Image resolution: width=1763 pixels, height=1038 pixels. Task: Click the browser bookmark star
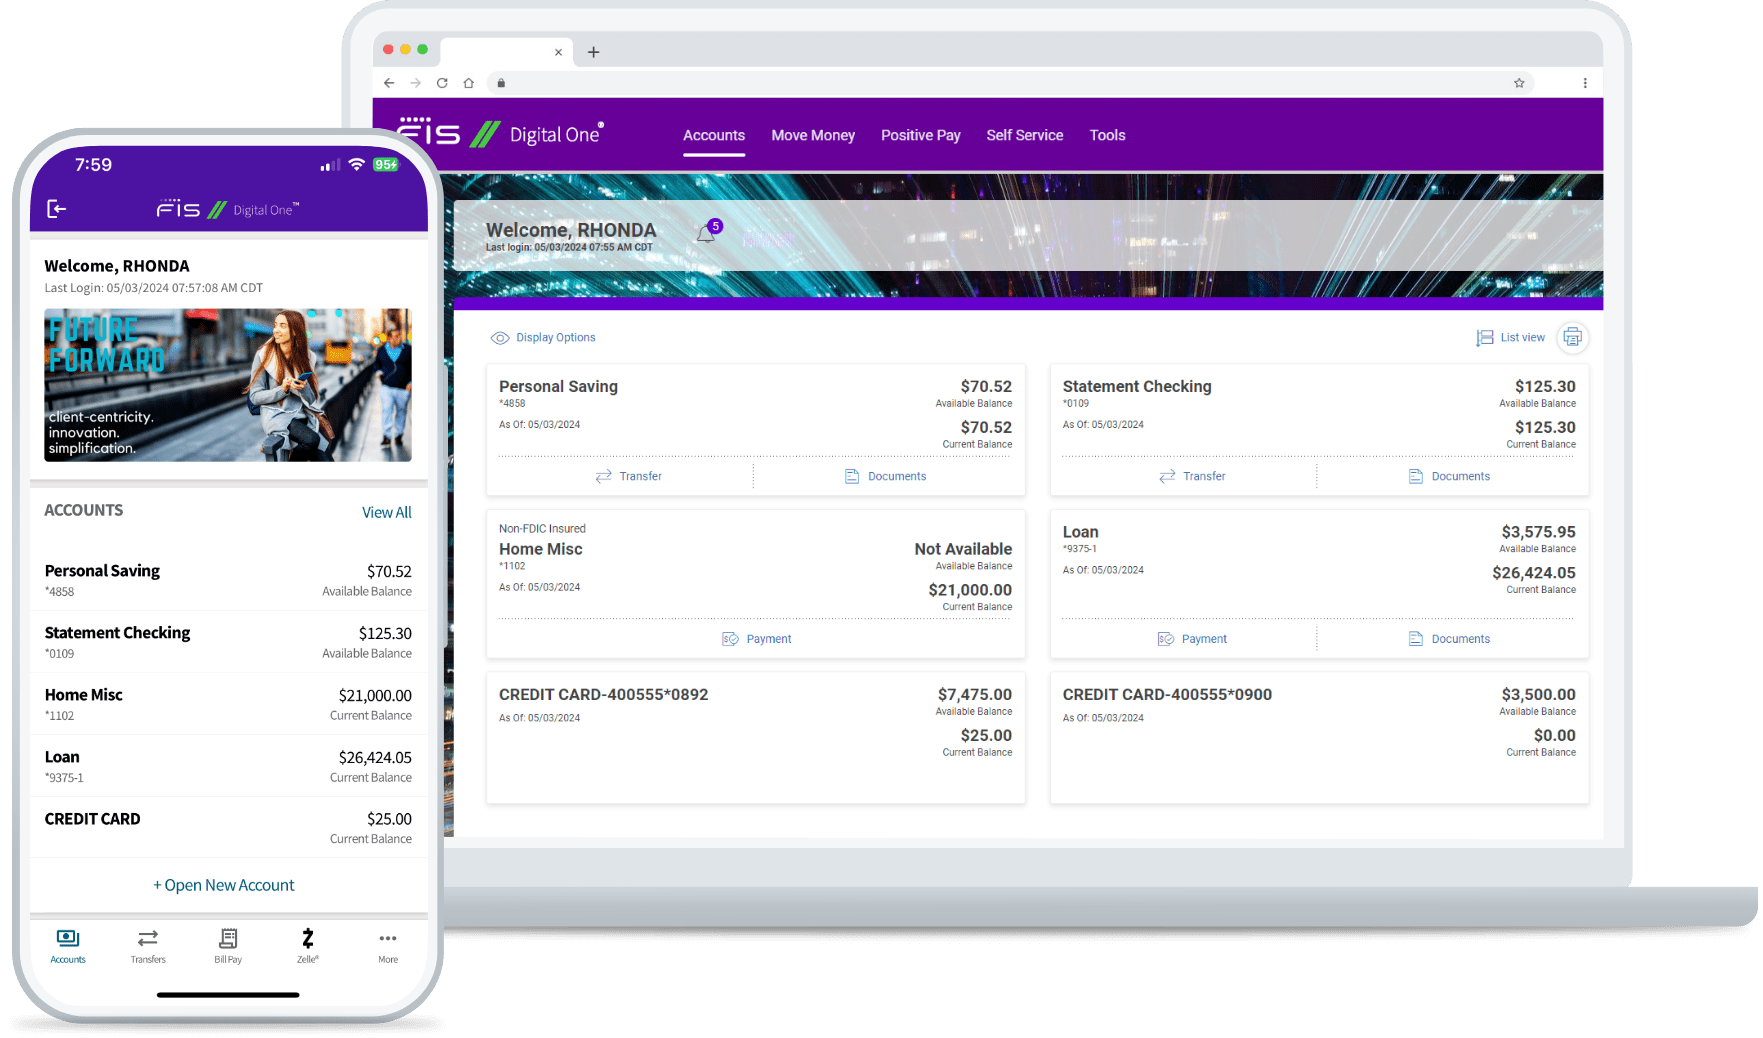tap(1519, 83)
